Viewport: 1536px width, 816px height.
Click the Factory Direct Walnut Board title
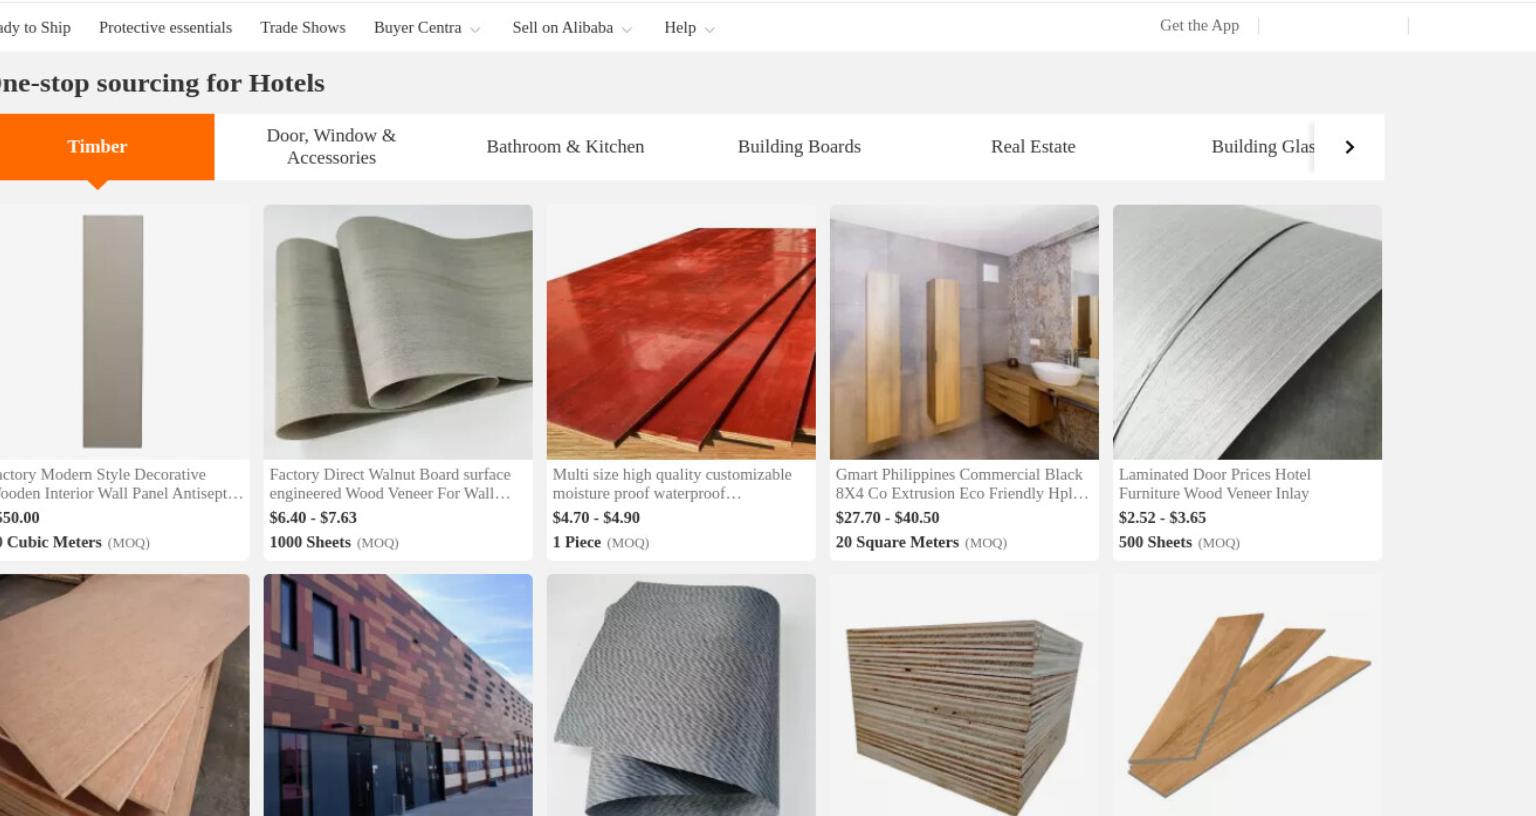click(x=390, y=484)
